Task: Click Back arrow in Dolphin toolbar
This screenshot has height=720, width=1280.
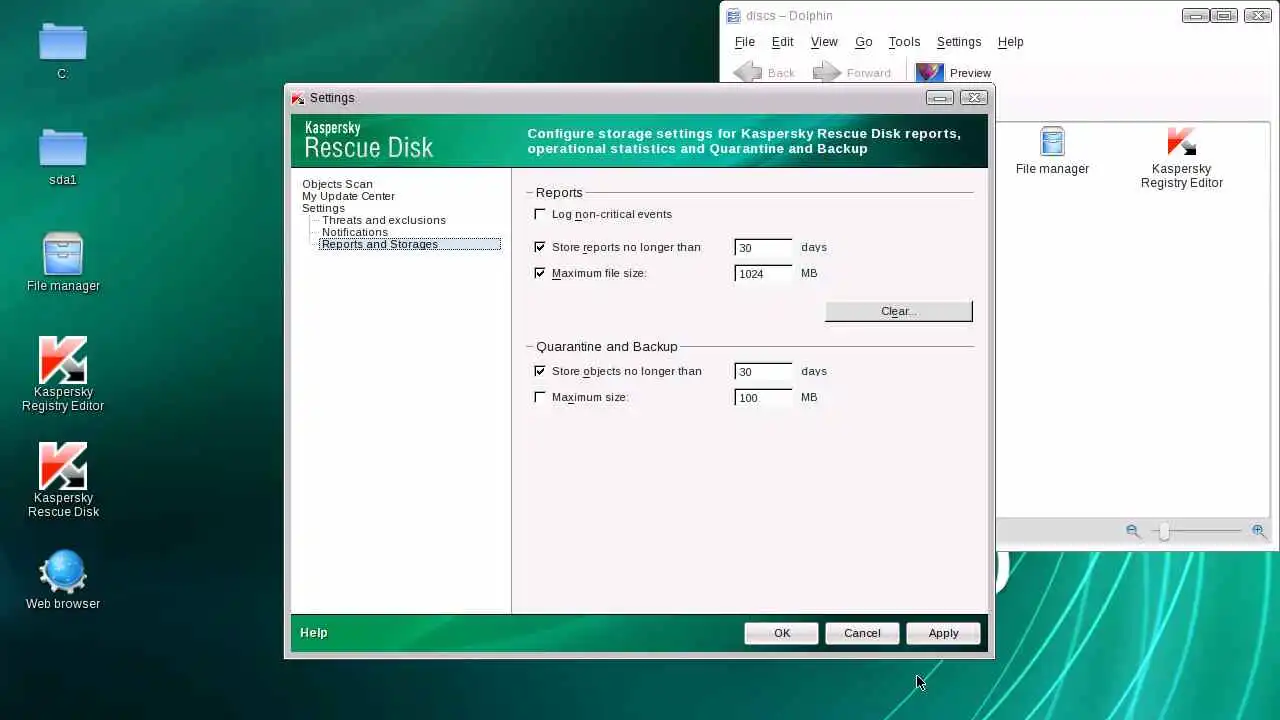Action: coord(748,73)
